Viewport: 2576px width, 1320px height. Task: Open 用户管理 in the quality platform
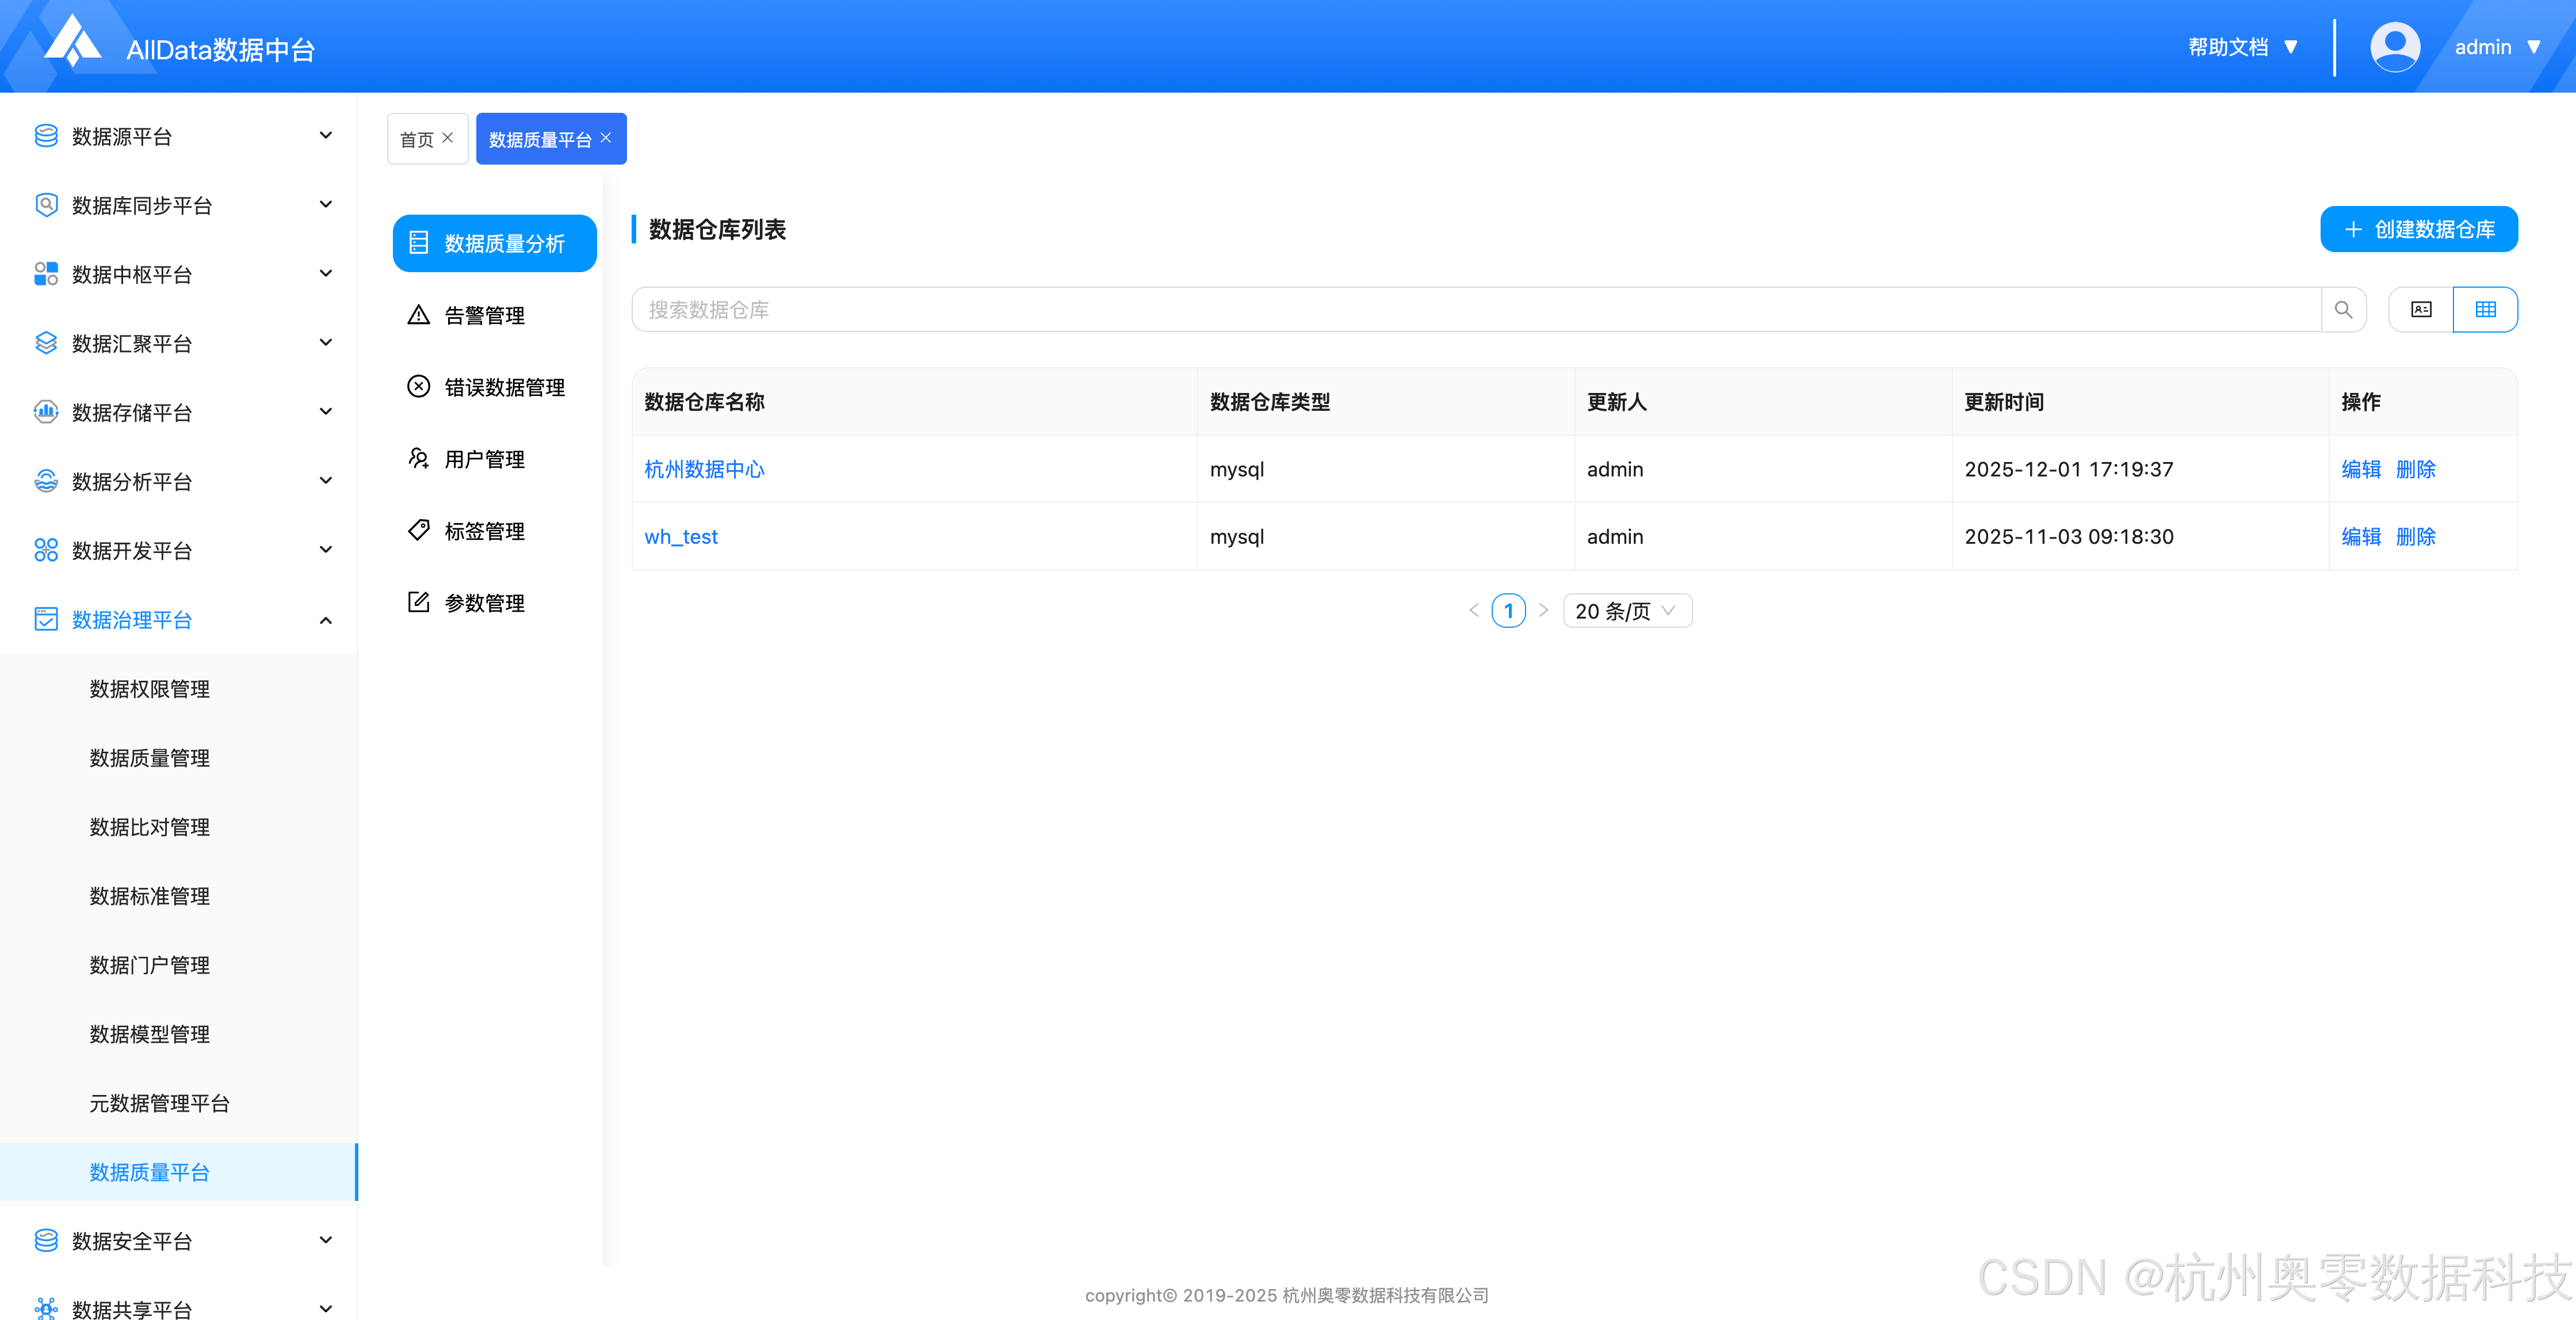[485, 459]
